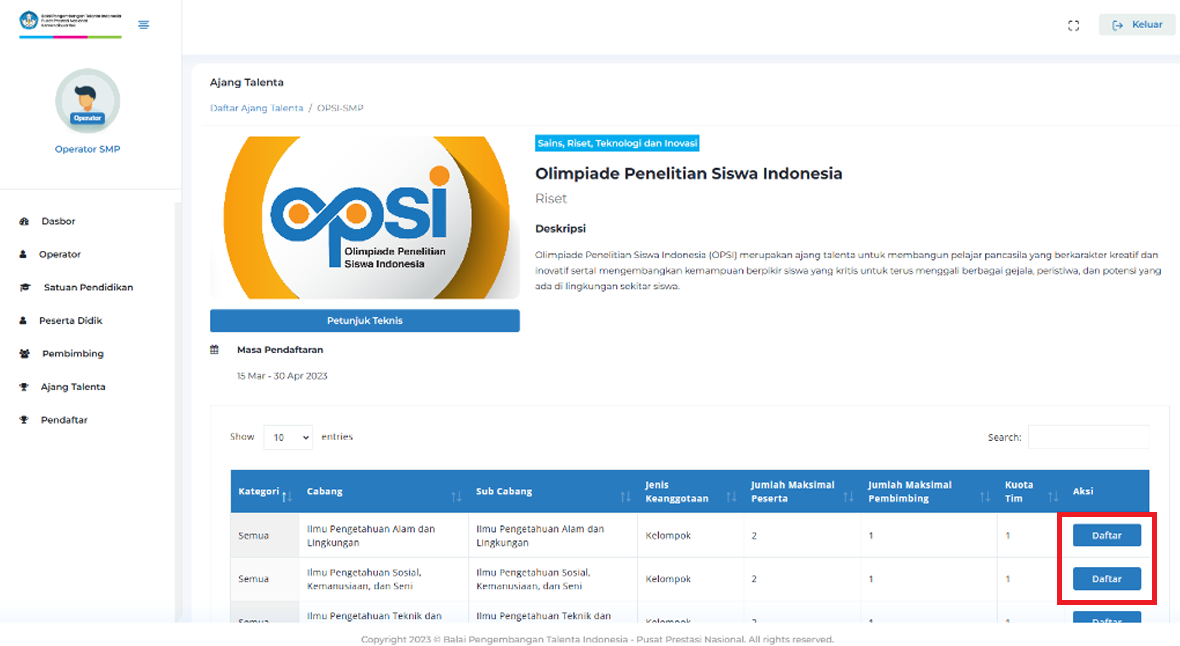Toggle the sidebar hamburger menu icon

(x=144, y=25)
